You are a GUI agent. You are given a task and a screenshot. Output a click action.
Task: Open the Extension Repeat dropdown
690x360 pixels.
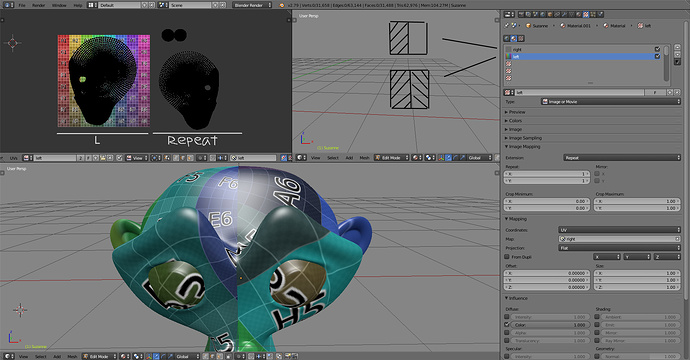(x=622, y=158)
